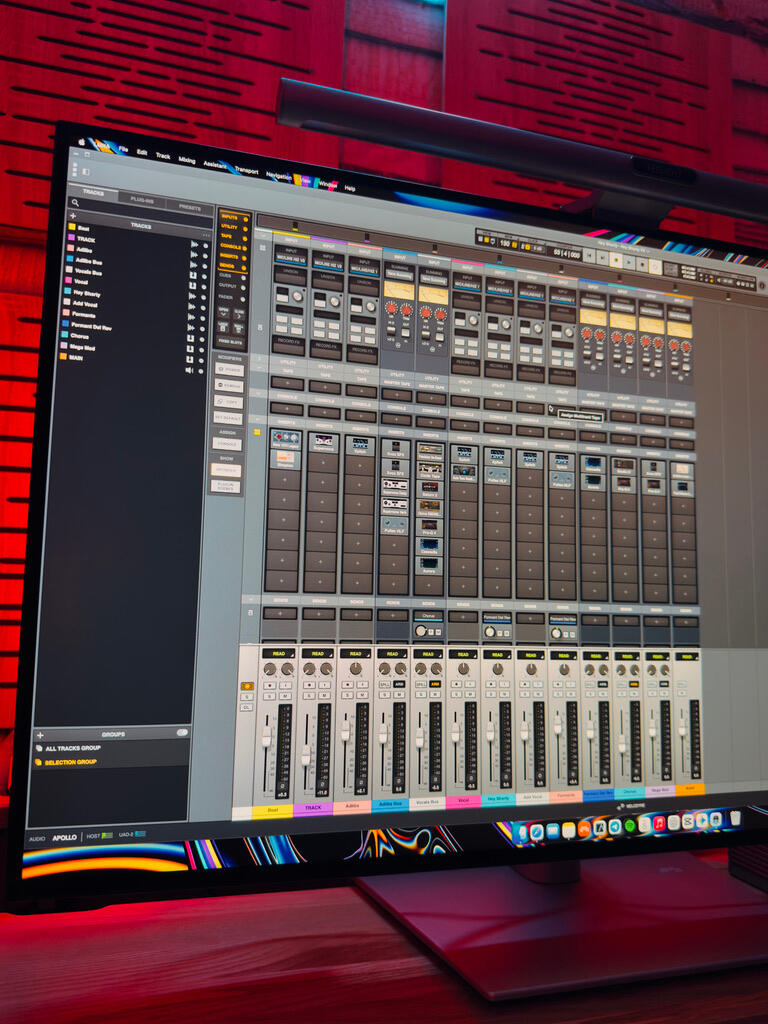Toggle the GROUPS panel switch
Viewport: 768px width, 1024px height.
[x=182, y=733]
